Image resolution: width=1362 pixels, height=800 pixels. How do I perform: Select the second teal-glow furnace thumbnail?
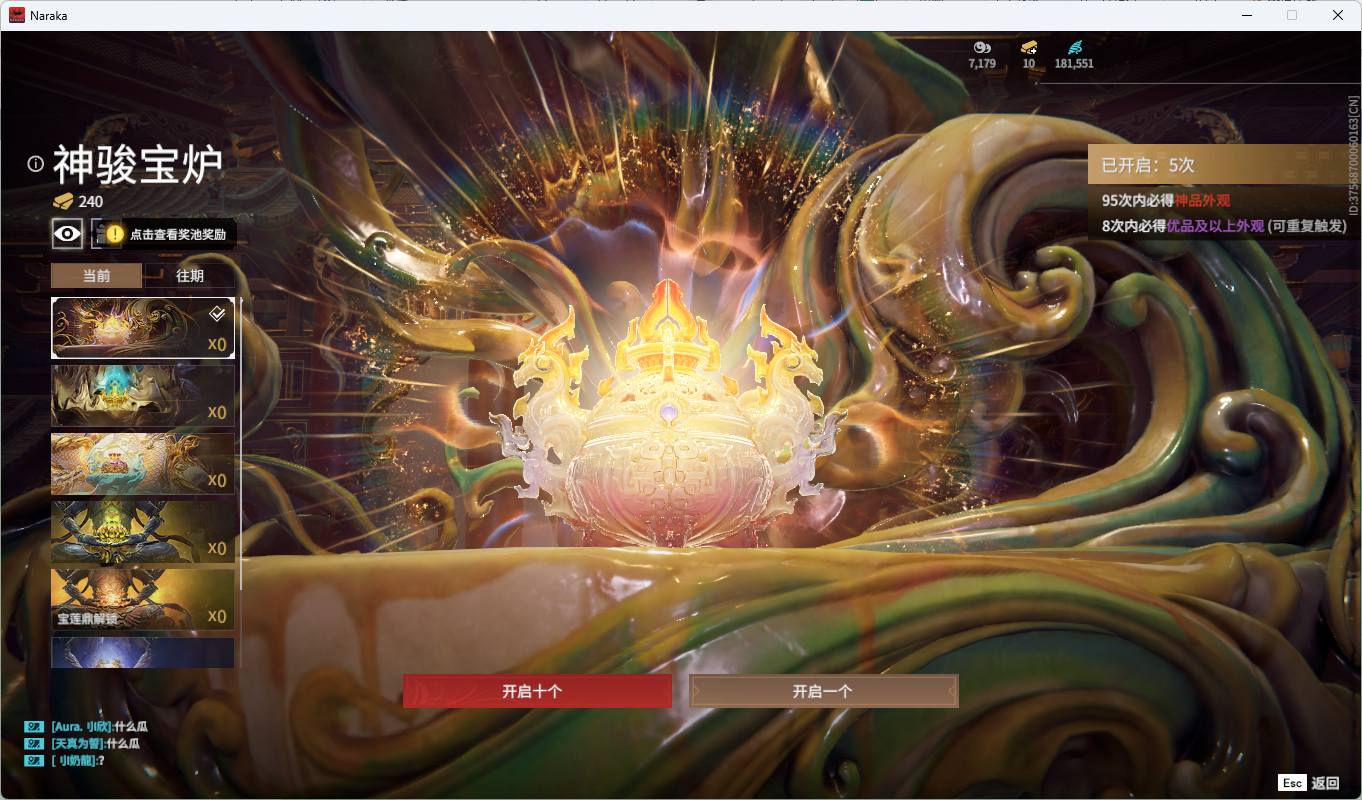coord(143,395)
